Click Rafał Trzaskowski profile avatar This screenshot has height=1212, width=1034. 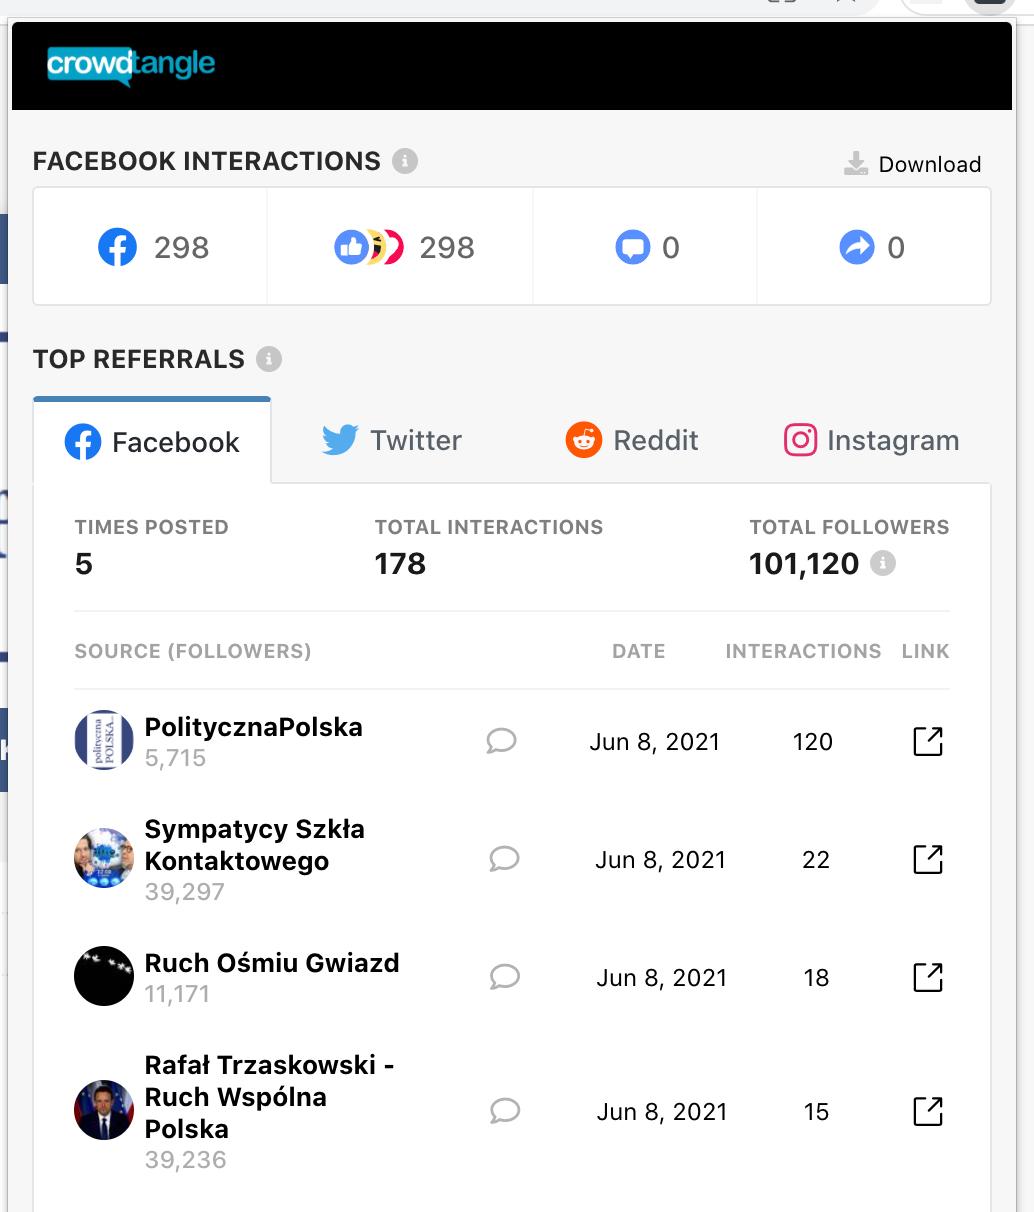click(x=104, y=1110)
